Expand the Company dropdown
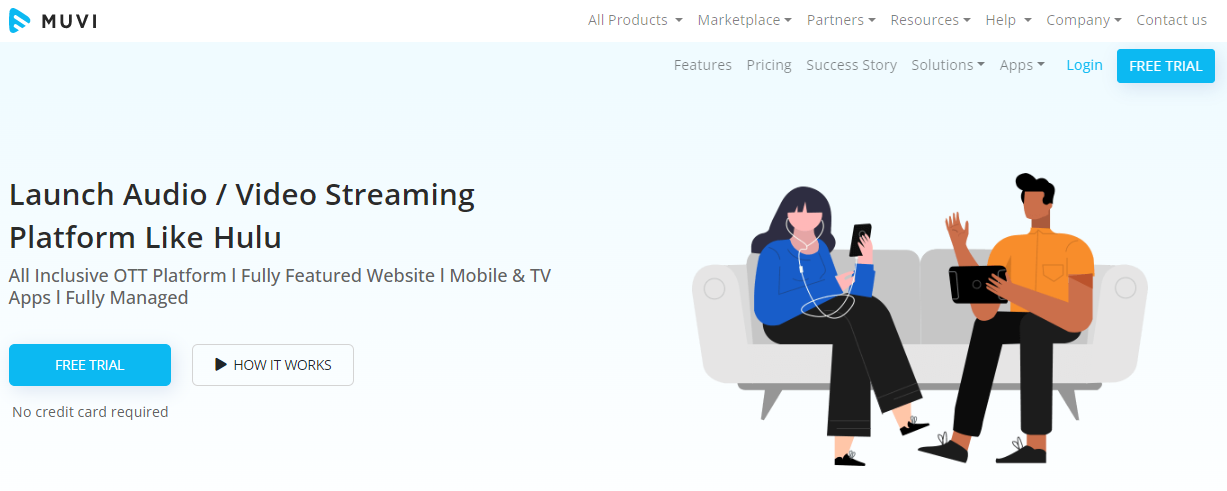This screenshot has width=1227, height=491. [x=1084, y=20]
